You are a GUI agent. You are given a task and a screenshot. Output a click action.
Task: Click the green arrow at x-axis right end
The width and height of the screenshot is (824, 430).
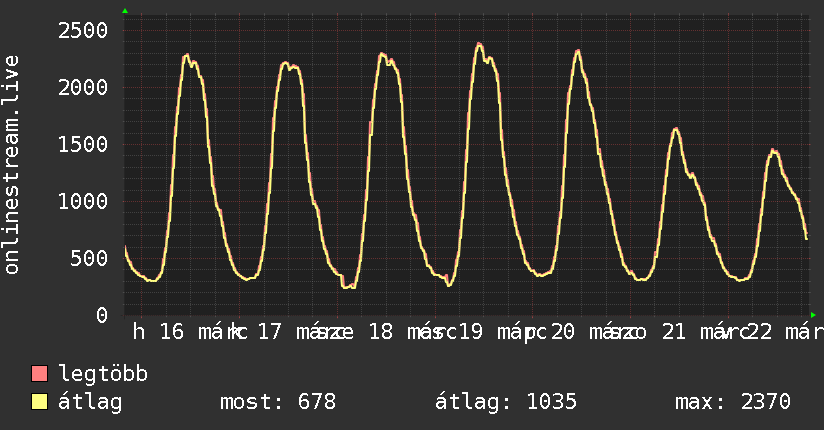(x=812, y=314)
